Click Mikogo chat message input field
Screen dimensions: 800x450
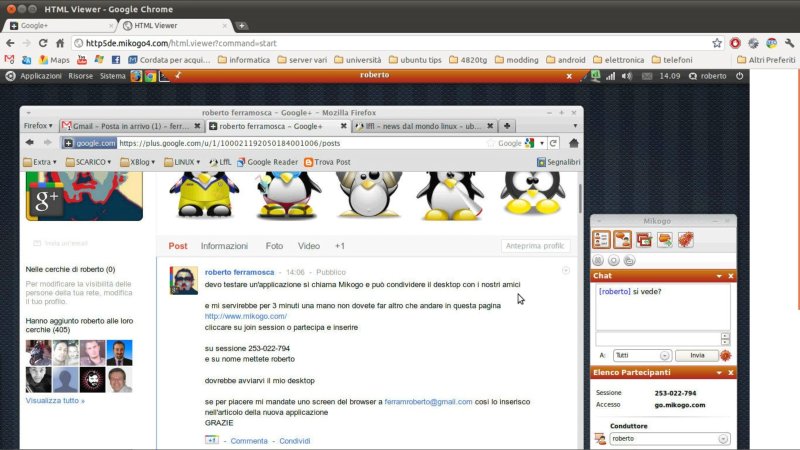coord(658,339)
